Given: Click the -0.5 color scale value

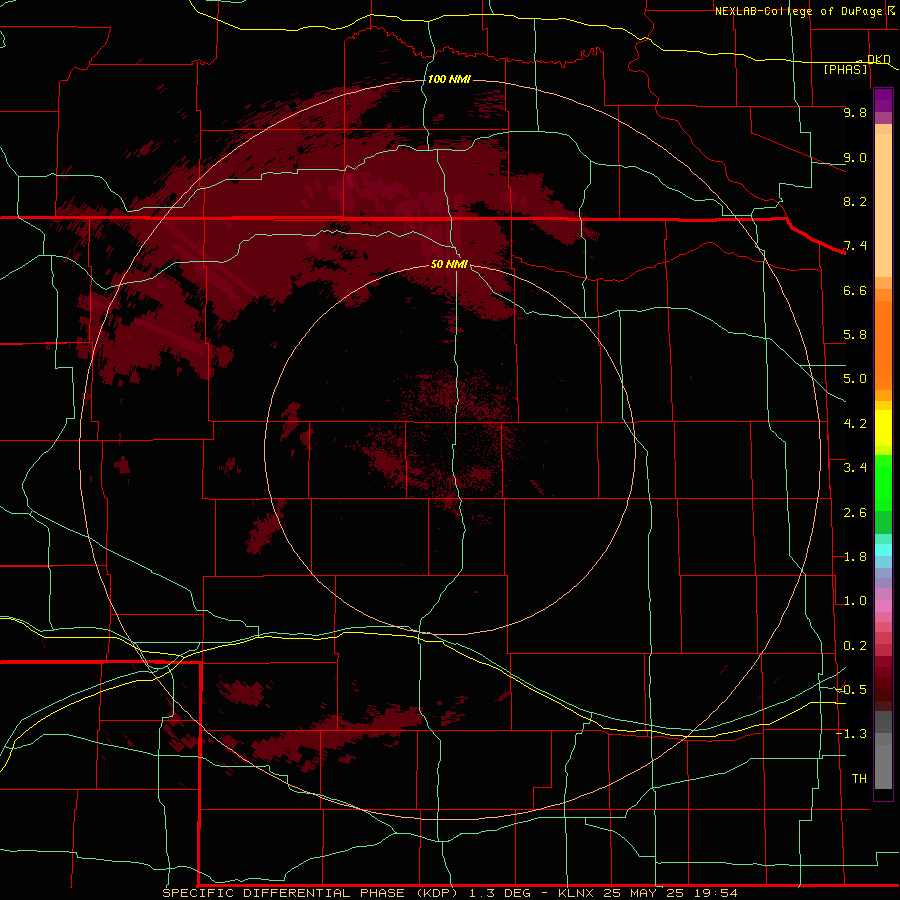Looking at the screenshot, I should (851, 690).
